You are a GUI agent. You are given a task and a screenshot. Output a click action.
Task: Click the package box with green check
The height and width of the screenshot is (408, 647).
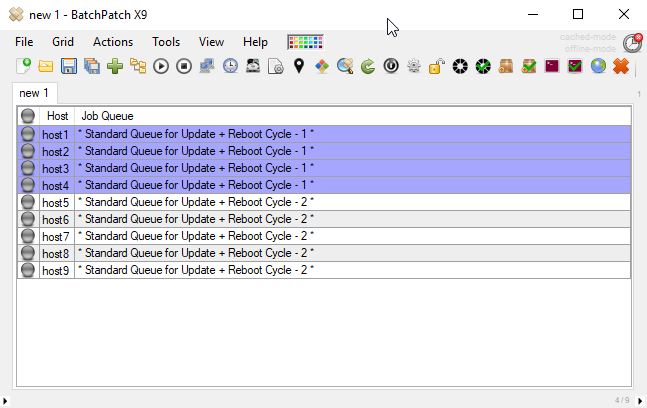529,66
